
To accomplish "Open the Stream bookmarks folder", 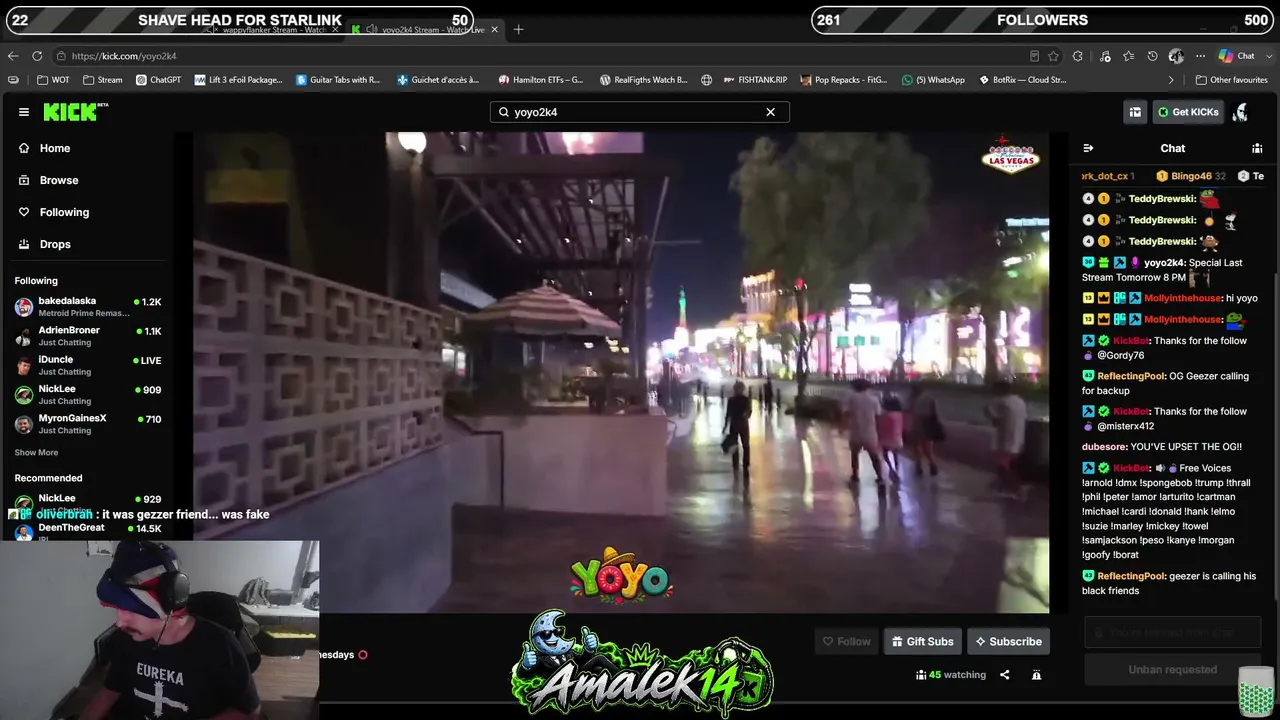I will click(103, 80).
